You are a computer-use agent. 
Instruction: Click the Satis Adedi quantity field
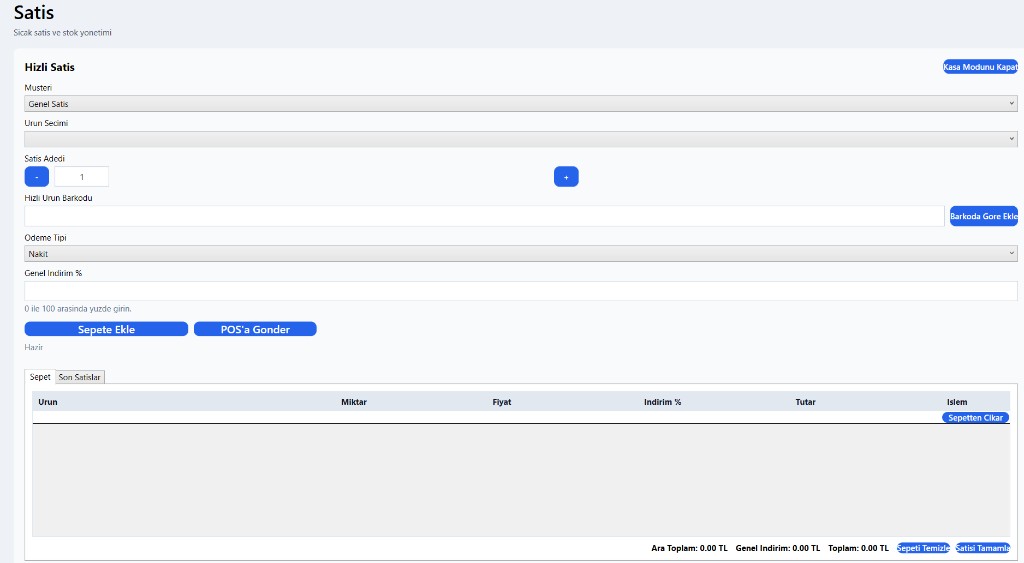[81, 177]
